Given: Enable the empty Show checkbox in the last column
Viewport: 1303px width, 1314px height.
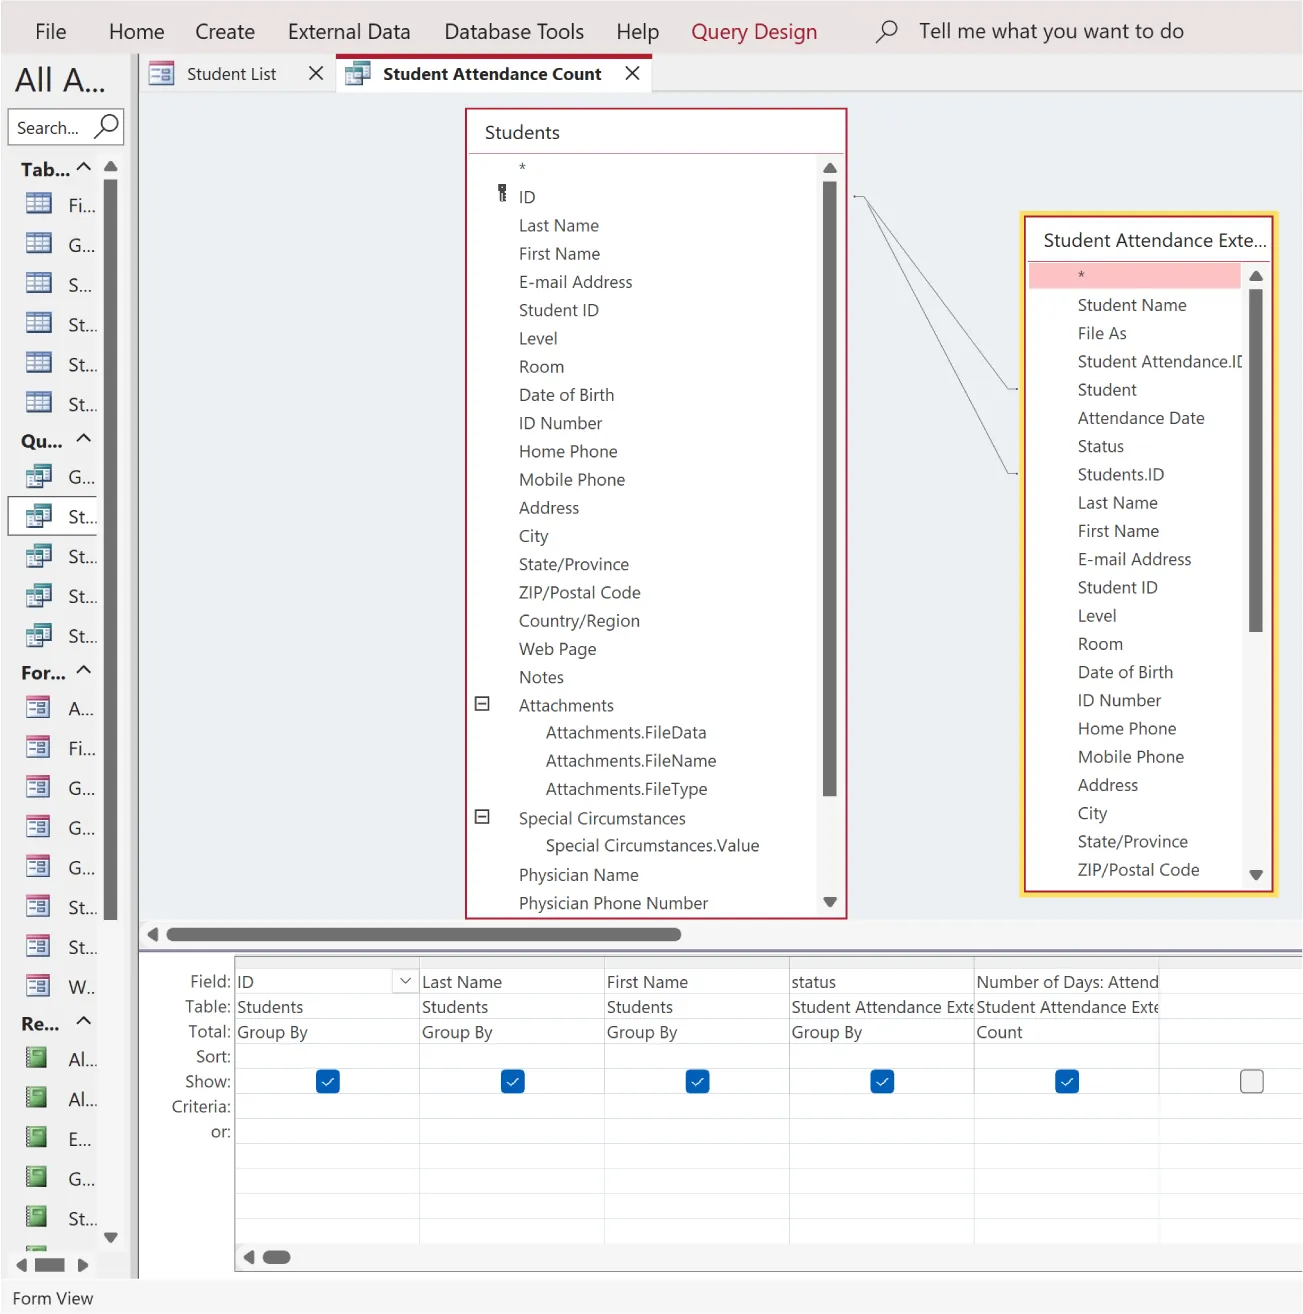Looking at the screenshot, I should click(x=1251, y=1081).
